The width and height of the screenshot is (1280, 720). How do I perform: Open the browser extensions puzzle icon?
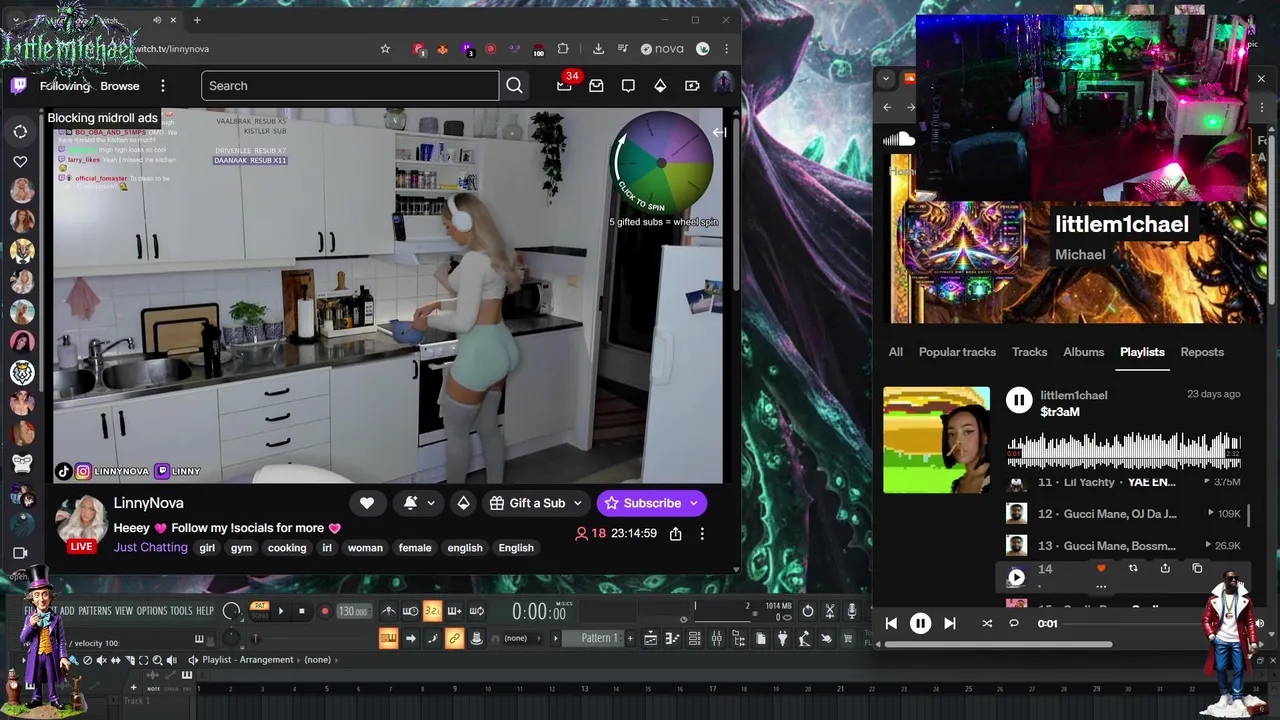[563, 49]
